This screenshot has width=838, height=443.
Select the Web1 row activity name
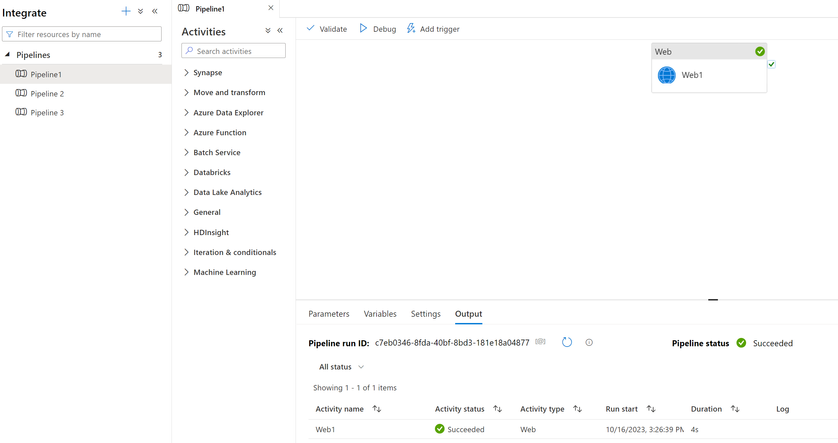click(325, 429)
